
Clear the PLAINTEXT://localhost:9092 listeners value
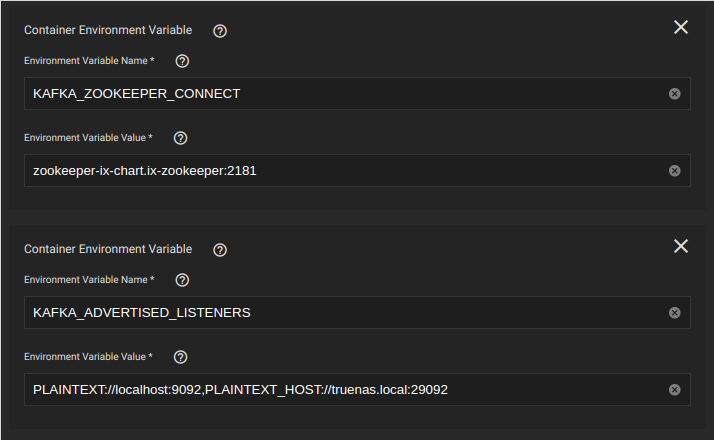pos(674,390)
